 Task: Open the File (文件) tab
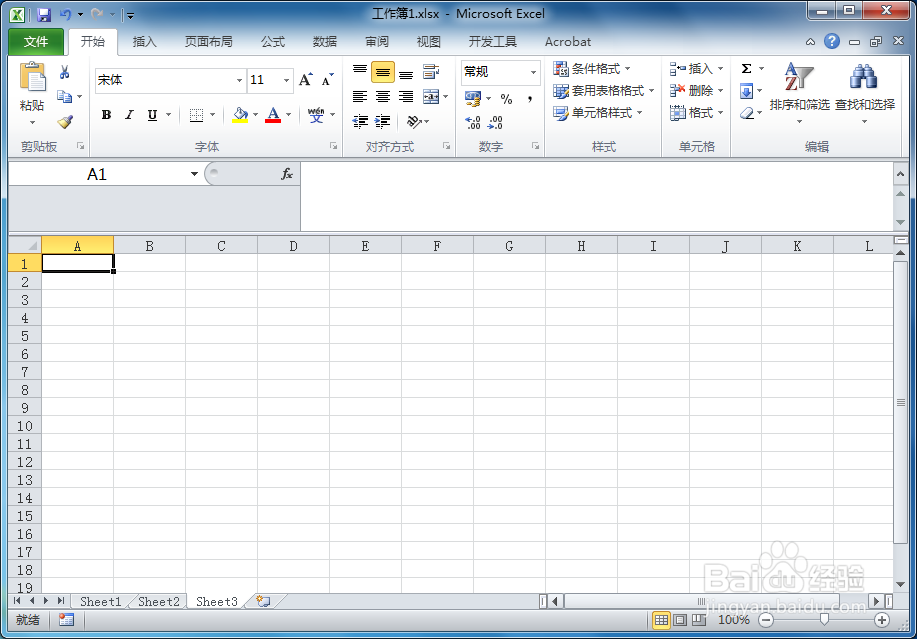(36, 42)
